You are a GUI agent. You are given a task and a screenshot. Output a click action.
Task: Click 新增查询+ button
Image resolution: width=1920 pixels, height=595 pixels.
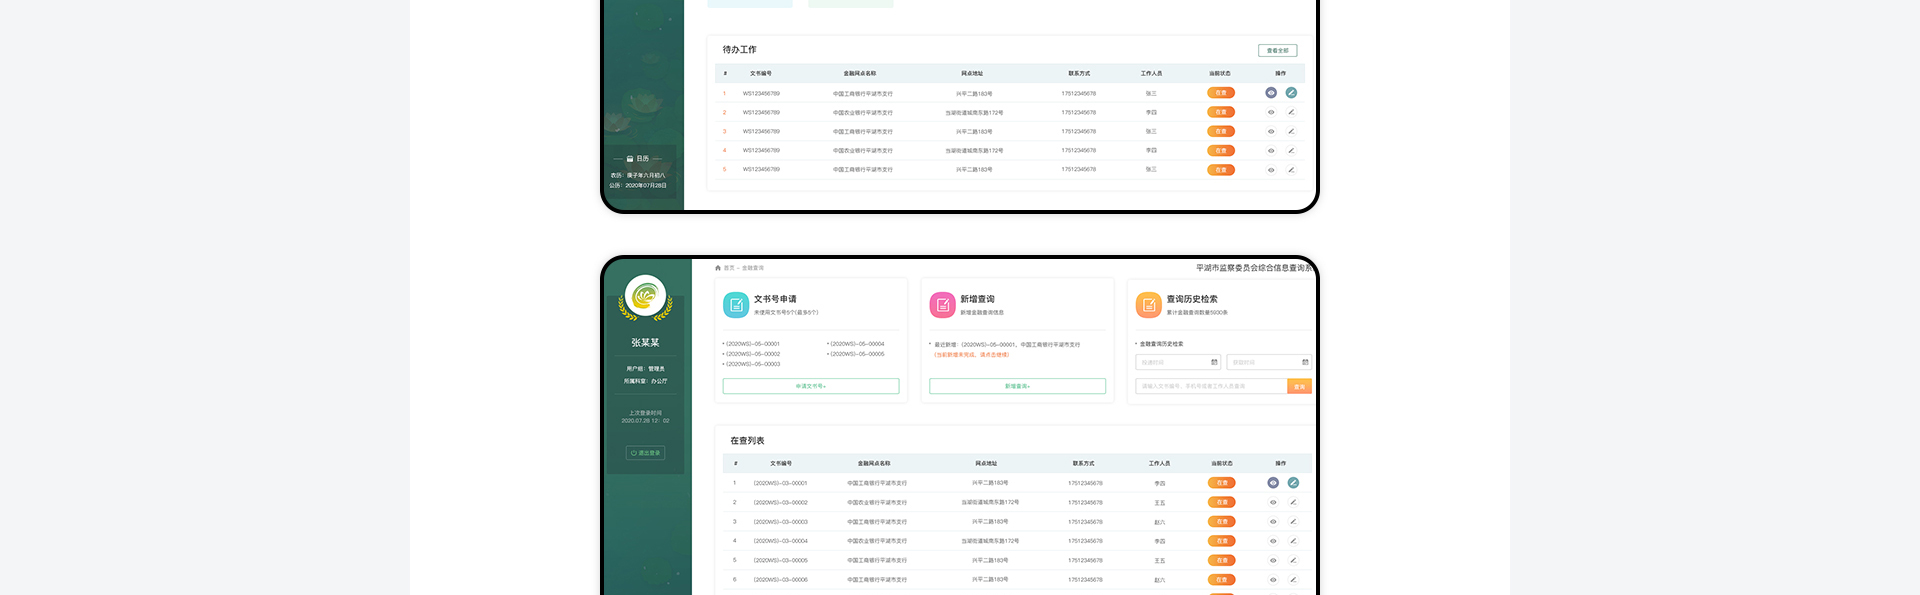point(1018,386)
